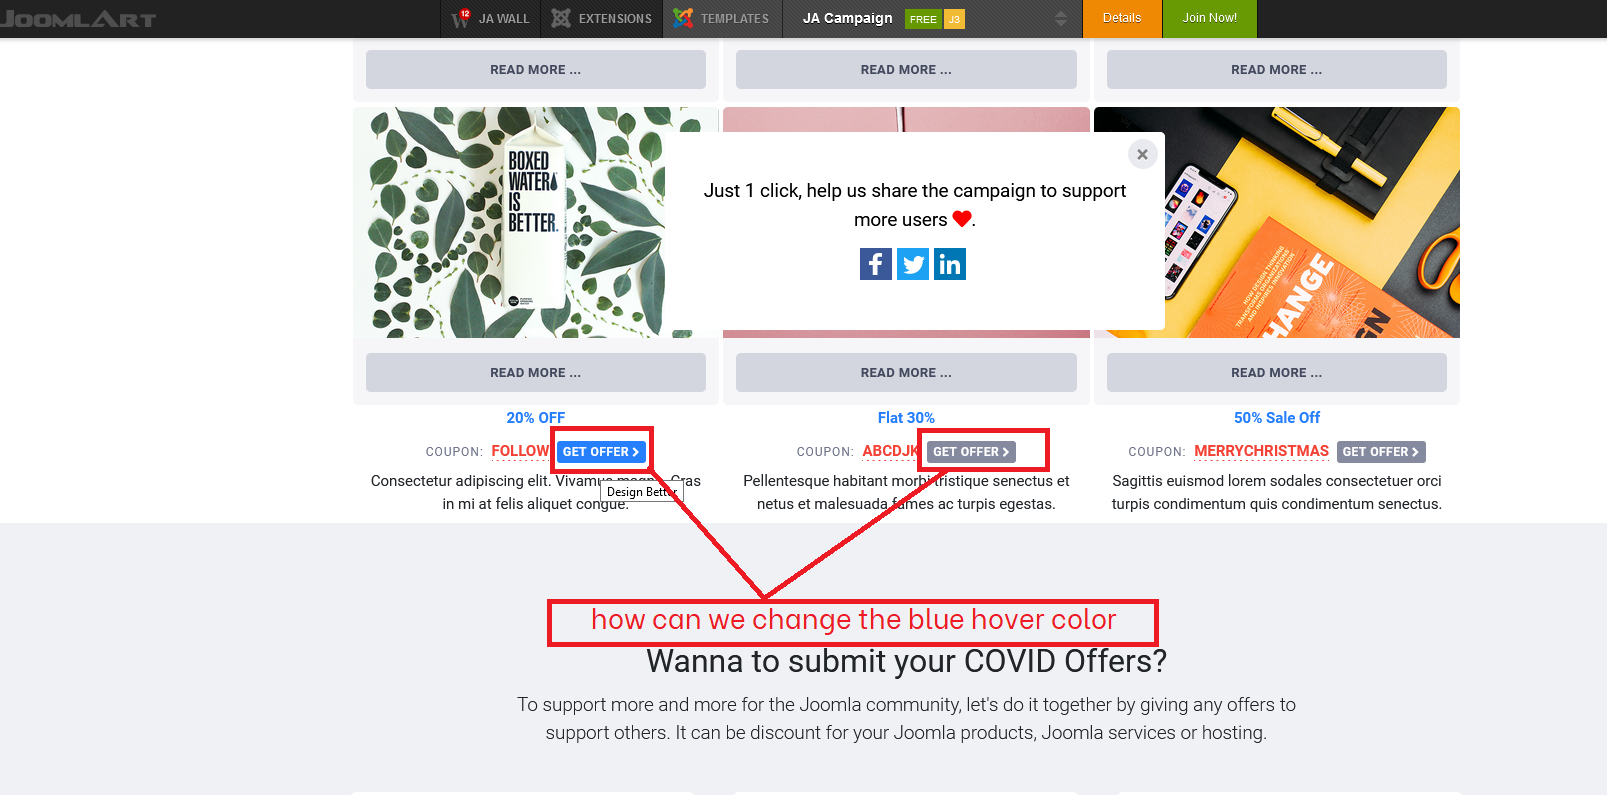Click the green Join Now! button

pyautogui.click(x=1209, y=18)
